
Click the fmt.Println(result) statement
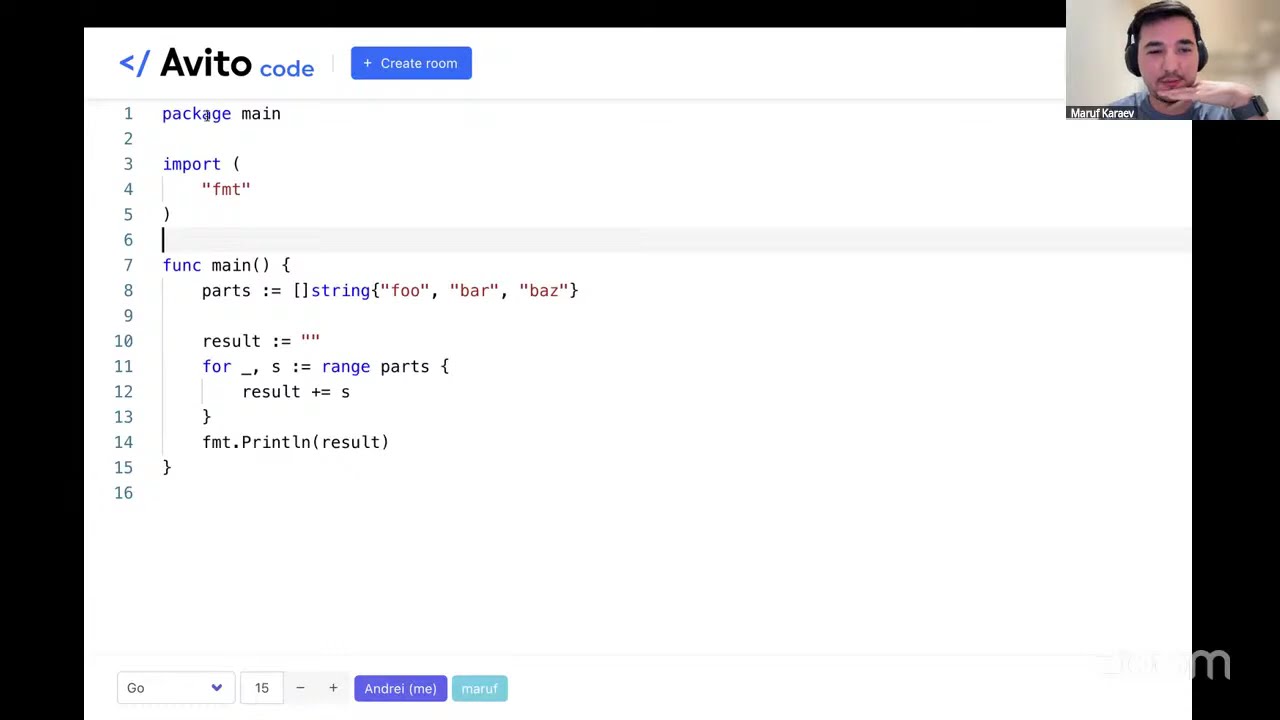coord(295,442)
